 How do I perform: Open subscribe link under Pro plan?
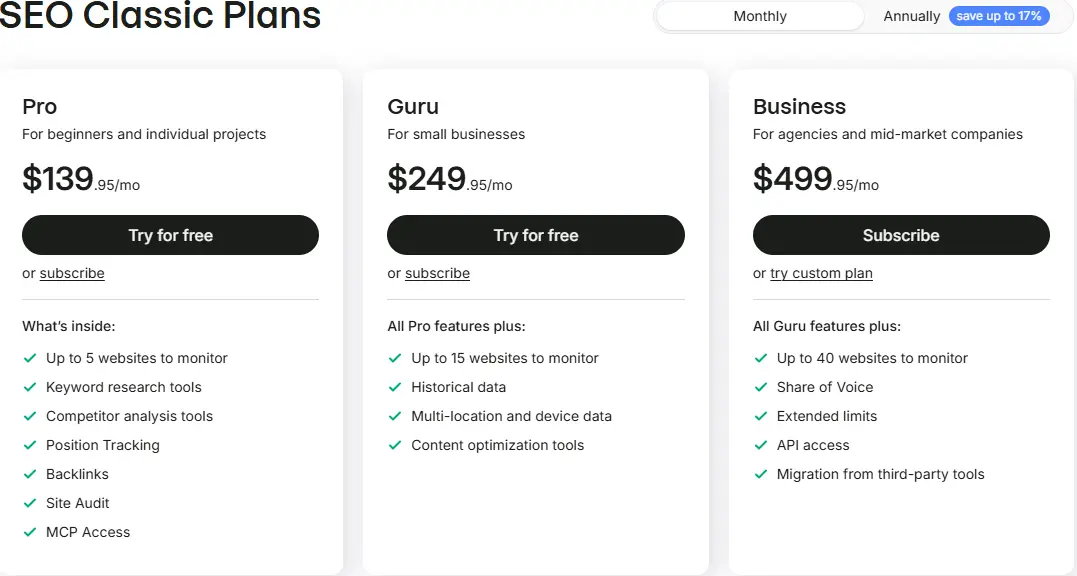(72, 273)
